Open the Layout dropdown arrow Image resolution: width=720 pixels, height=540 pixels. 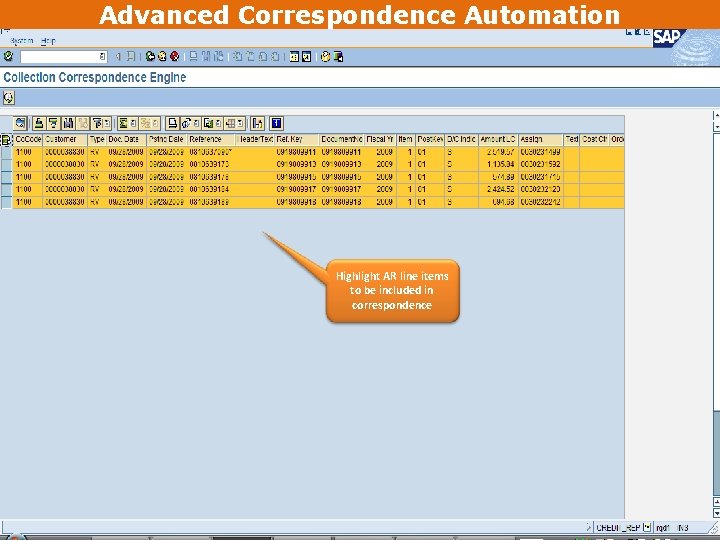pos(241,123)
